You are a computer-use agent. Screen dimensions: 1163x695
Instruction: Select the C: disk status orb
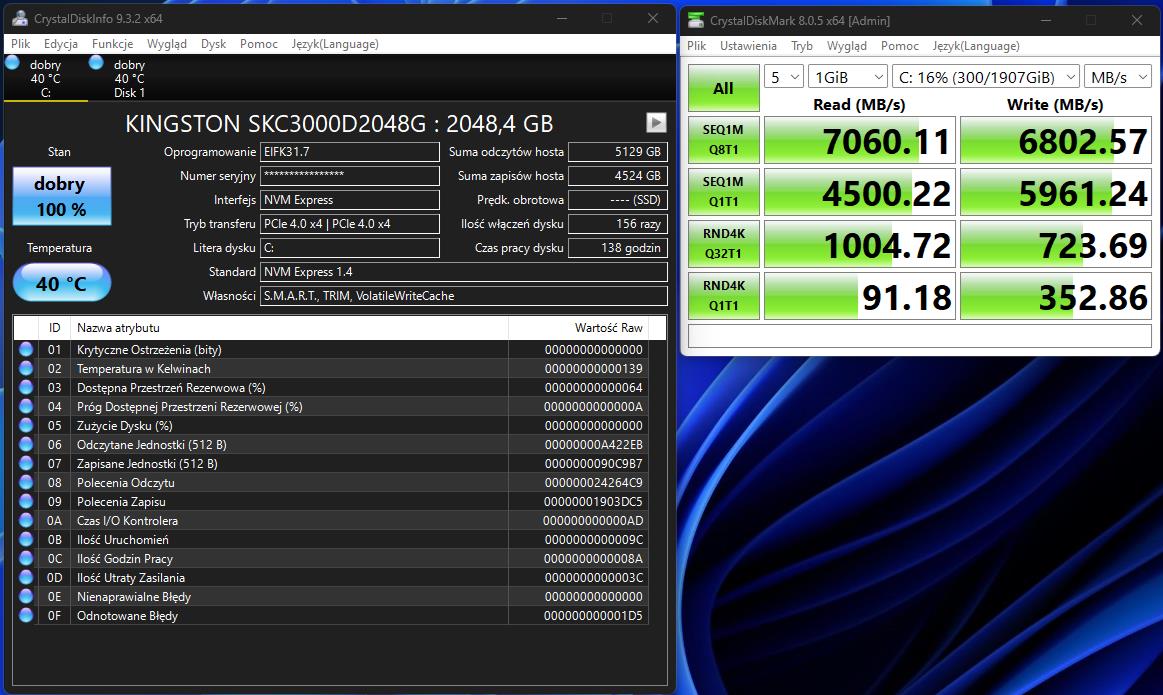coord(13,63)
